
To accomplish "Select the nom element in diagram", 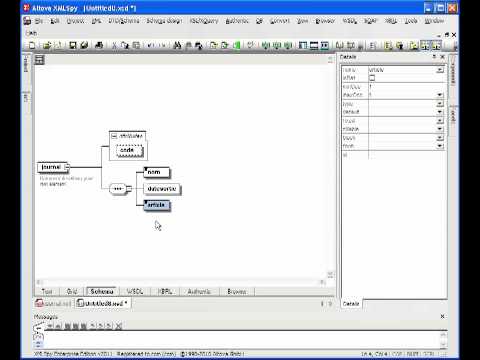I will pos(156,172).
